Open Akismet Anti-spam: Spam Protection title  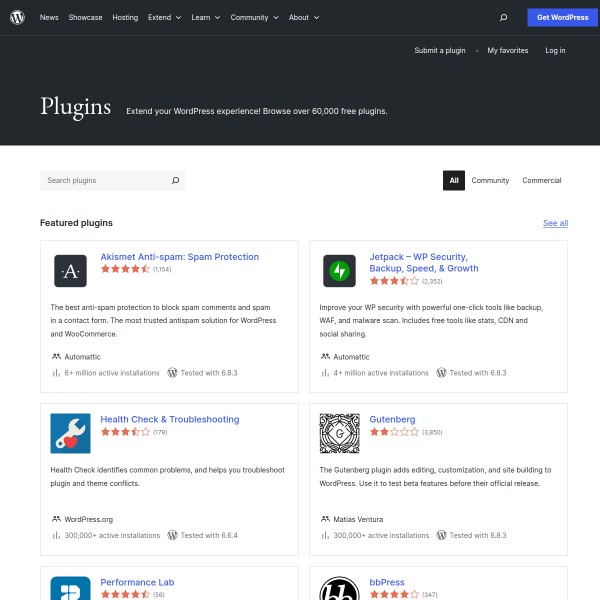[x=179, y=257]
